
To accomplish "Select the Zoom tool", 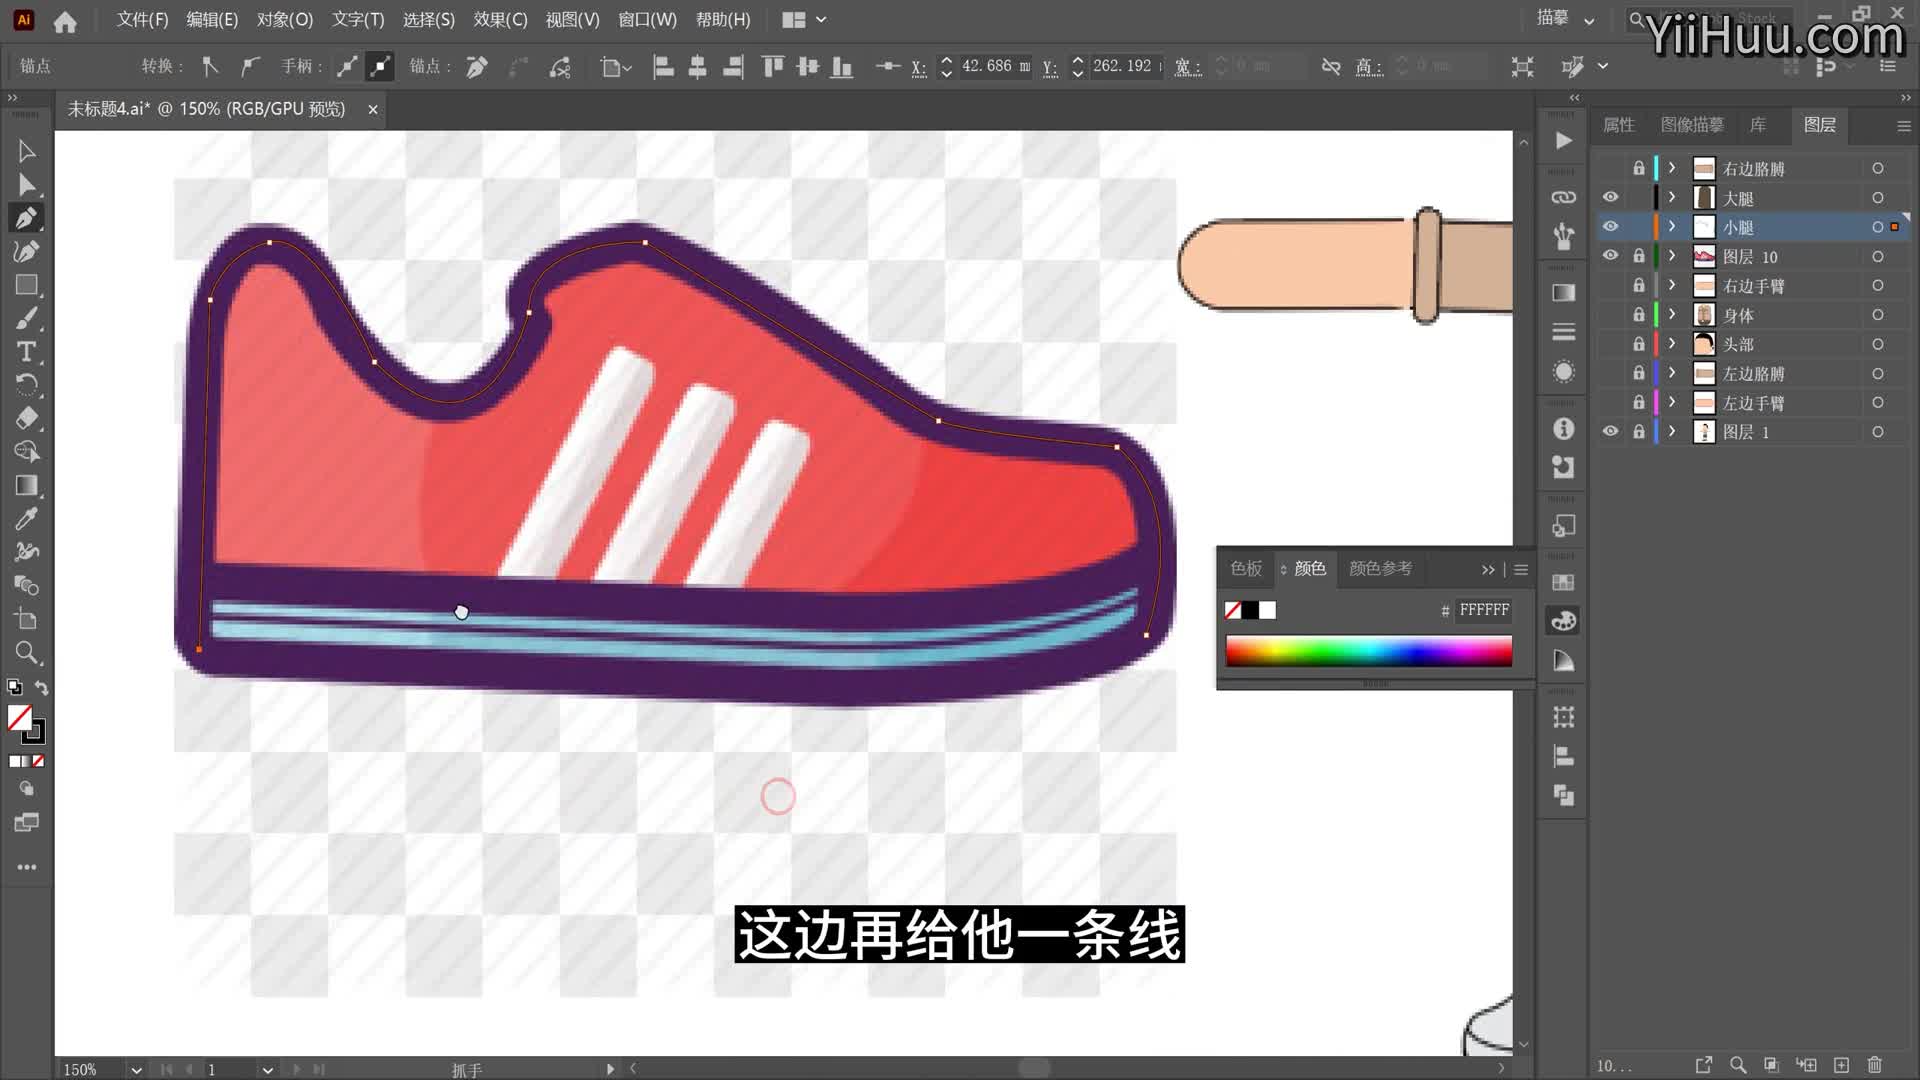I will (x=27, y=653).
